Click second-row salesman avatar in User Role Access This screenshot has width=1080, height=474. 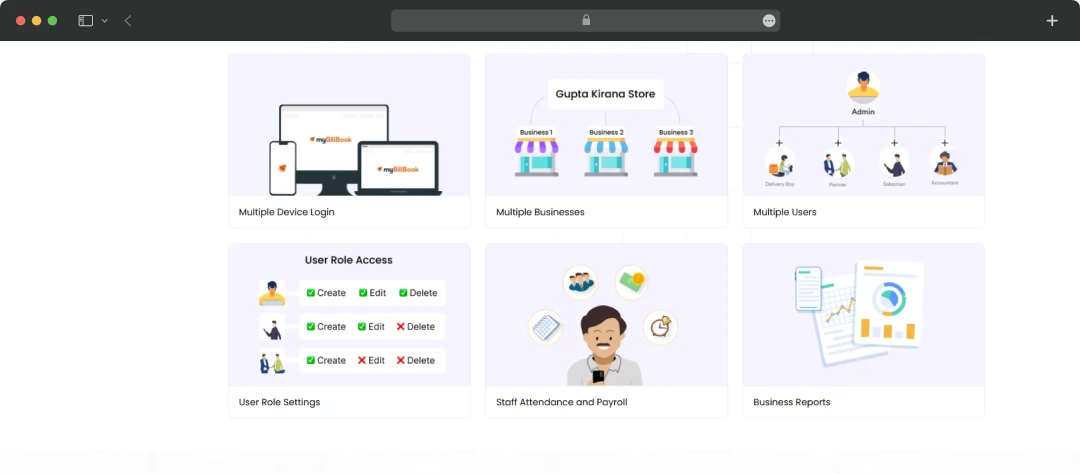pos(272,327)
